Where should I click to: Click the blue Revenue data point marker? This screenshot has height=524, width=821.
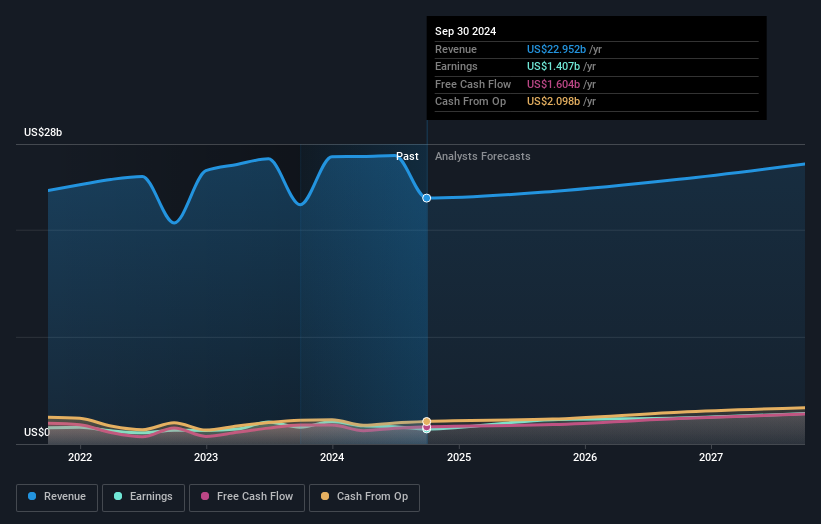[x=427, y=198]
